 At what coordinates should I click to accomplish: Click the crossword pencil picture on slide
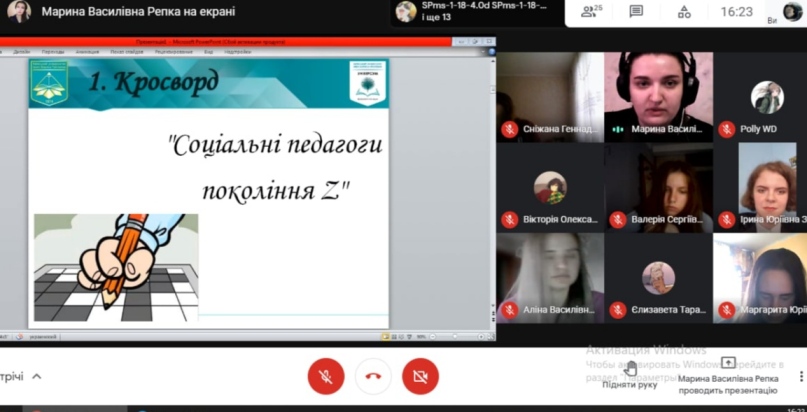click(116, 267)
